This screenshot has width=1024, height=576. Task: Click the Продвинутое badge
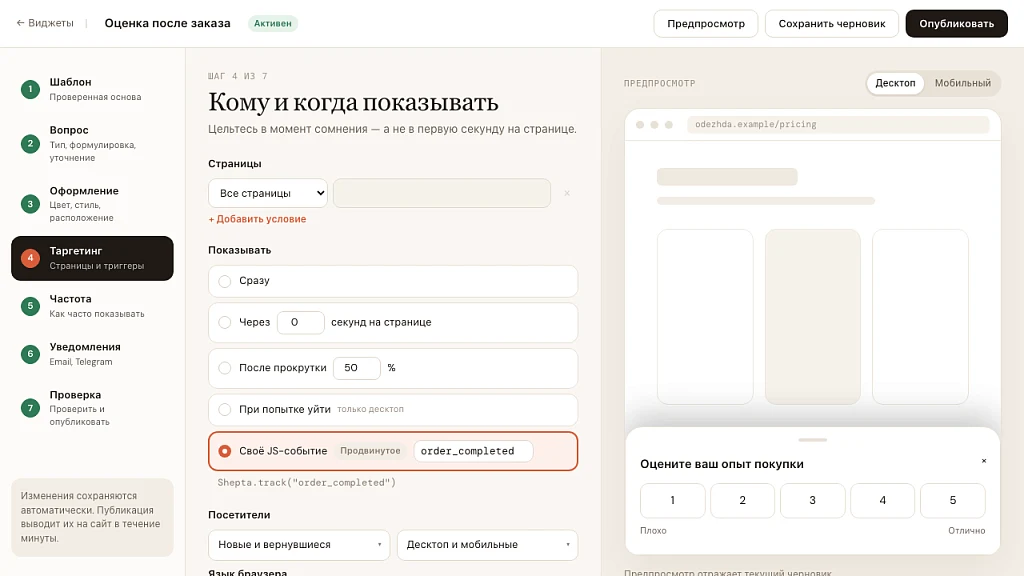pos(370,451)
